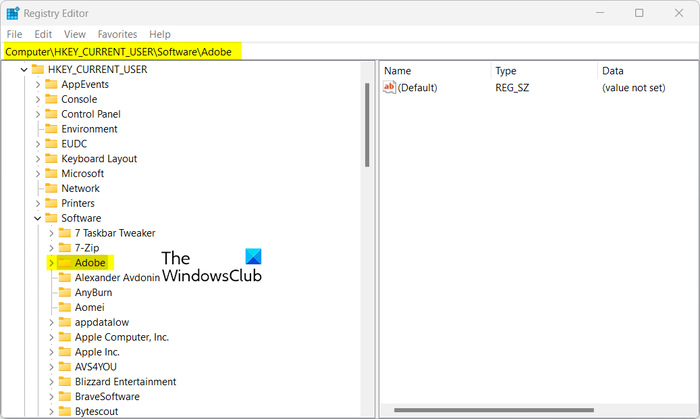Click the (value not set) data cell
Screen dimensions: 700x419
click(633, 88)
